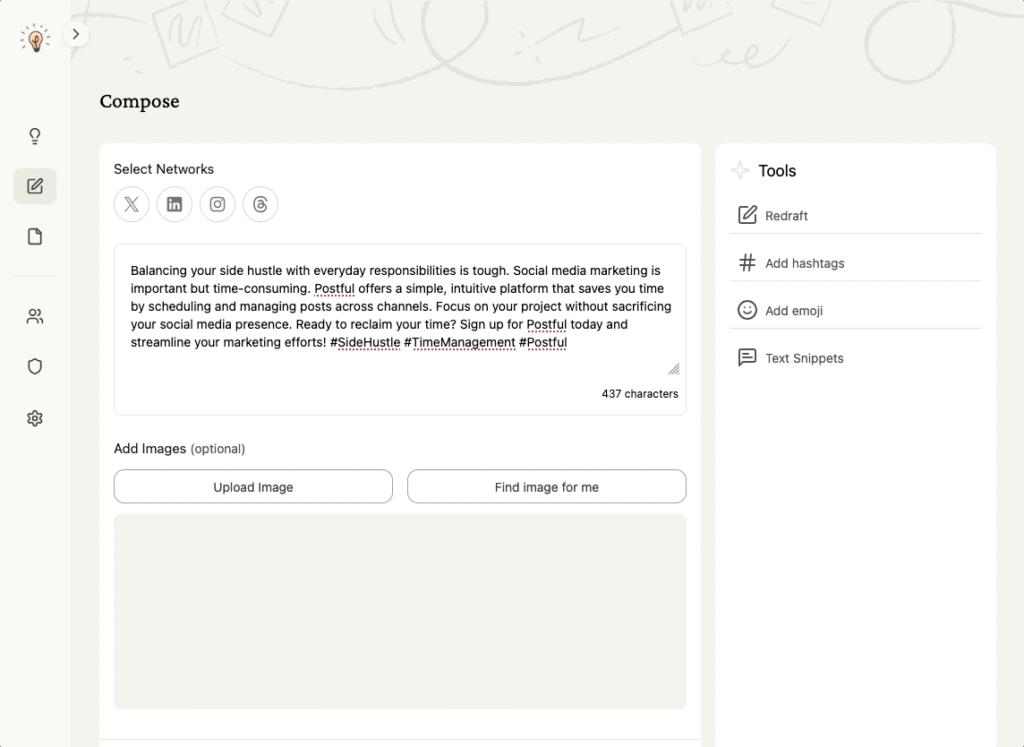This screenshot has height=747, width=1024.
Task: Open Text Snippets tool
Action: tap(804, 358)
